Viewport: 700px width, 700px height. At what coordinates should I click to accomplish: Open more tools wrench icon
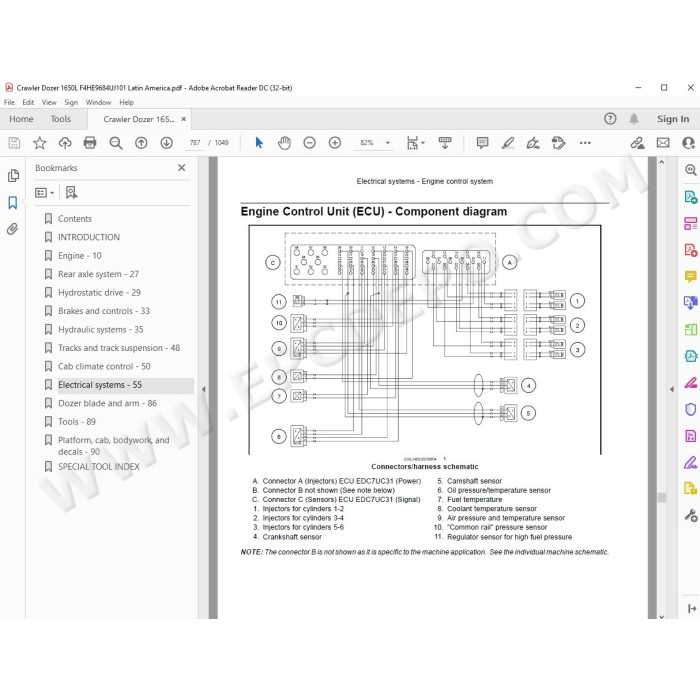(691, 516)
